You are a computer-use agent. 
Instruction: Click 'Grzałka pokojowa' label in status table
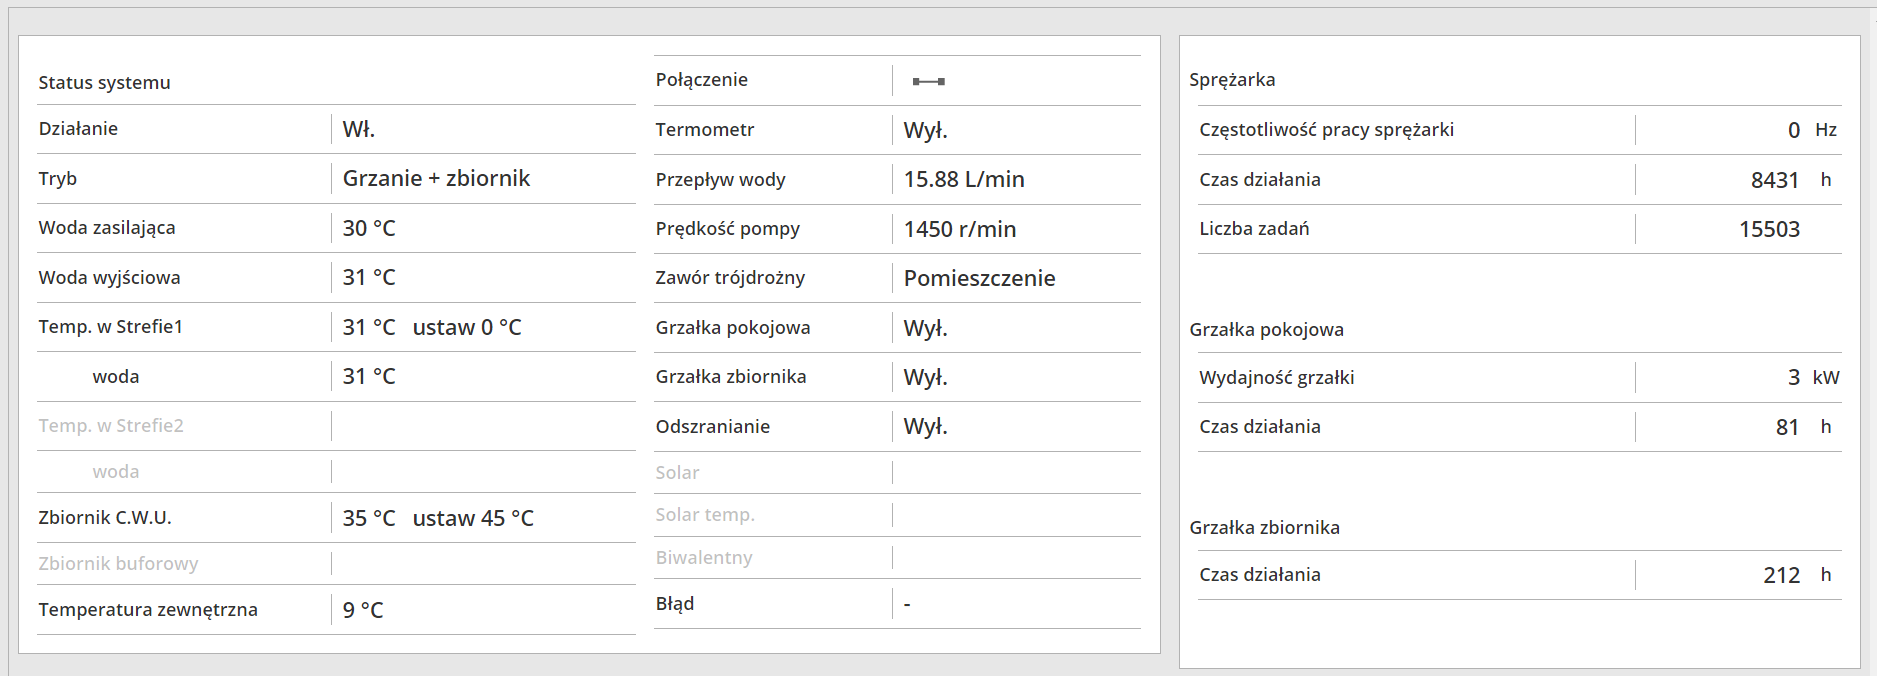pos(732,328)
